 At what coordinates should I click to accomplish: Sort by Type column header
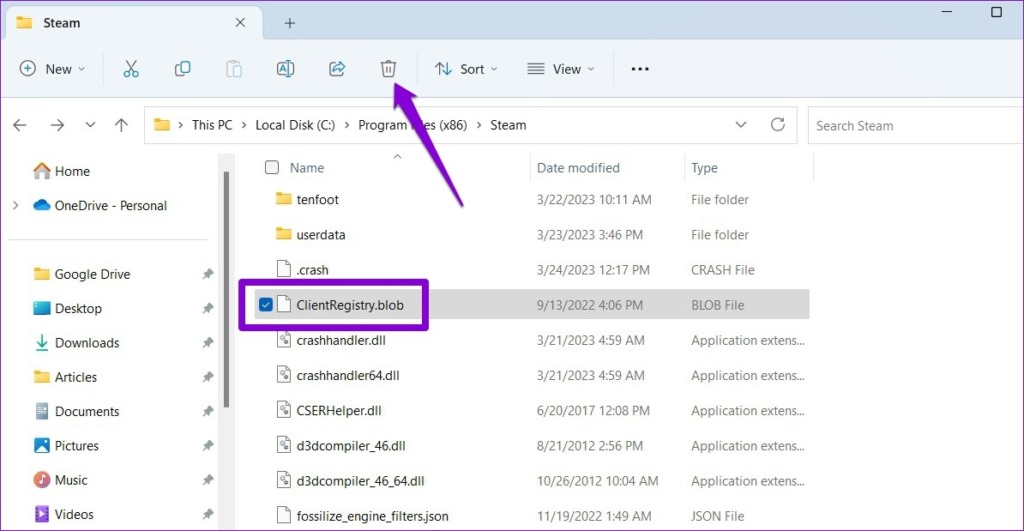click(704, 167)
